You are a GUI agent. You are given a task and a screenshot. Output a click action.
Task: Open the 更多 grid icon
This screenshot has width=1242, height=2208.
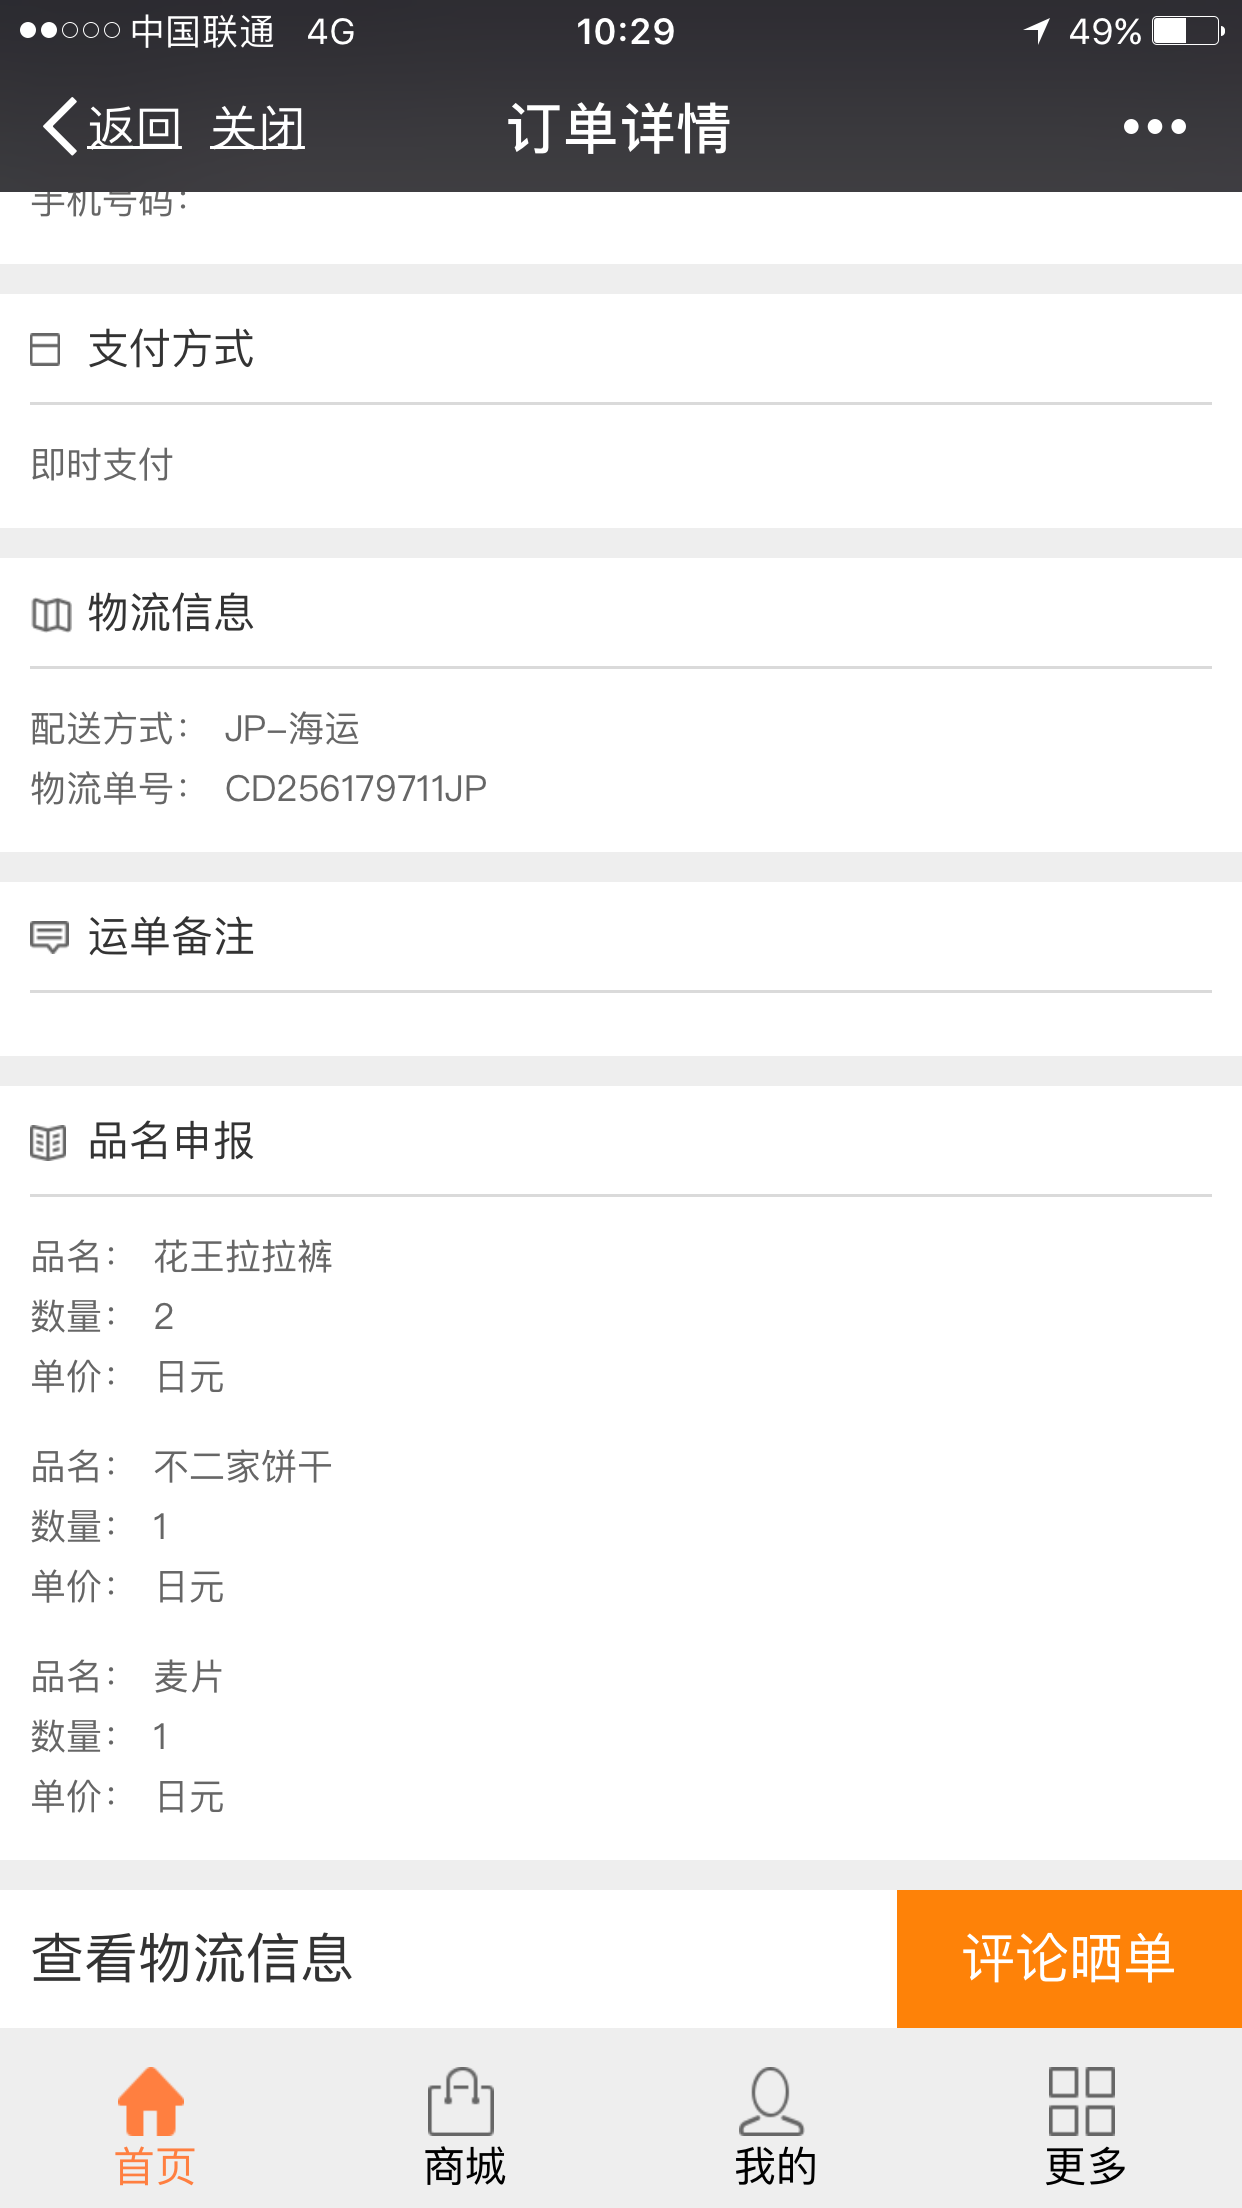pos(1081,2101)
